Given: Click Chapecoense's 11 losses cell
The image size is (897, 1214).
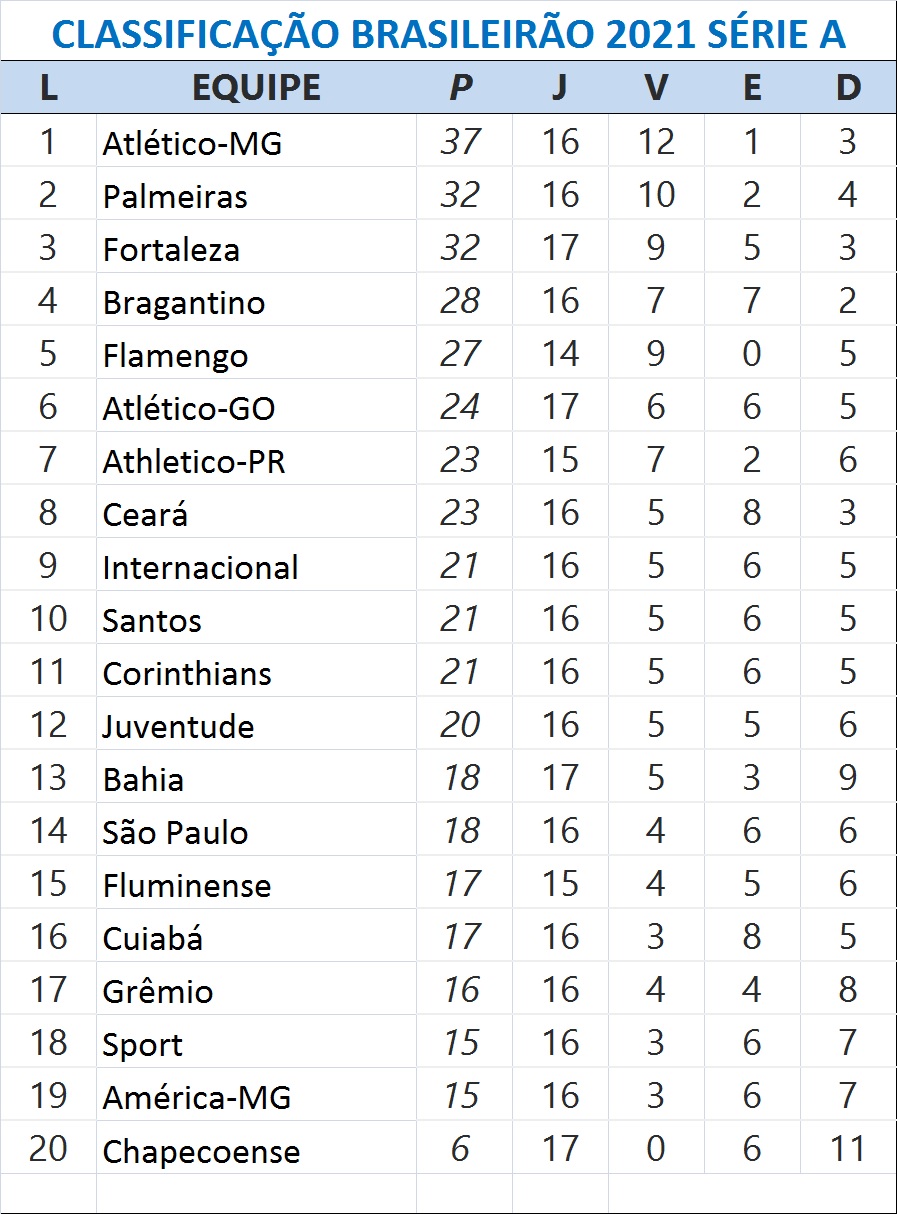Looking at the screenshot, I should coord(848,1149).
